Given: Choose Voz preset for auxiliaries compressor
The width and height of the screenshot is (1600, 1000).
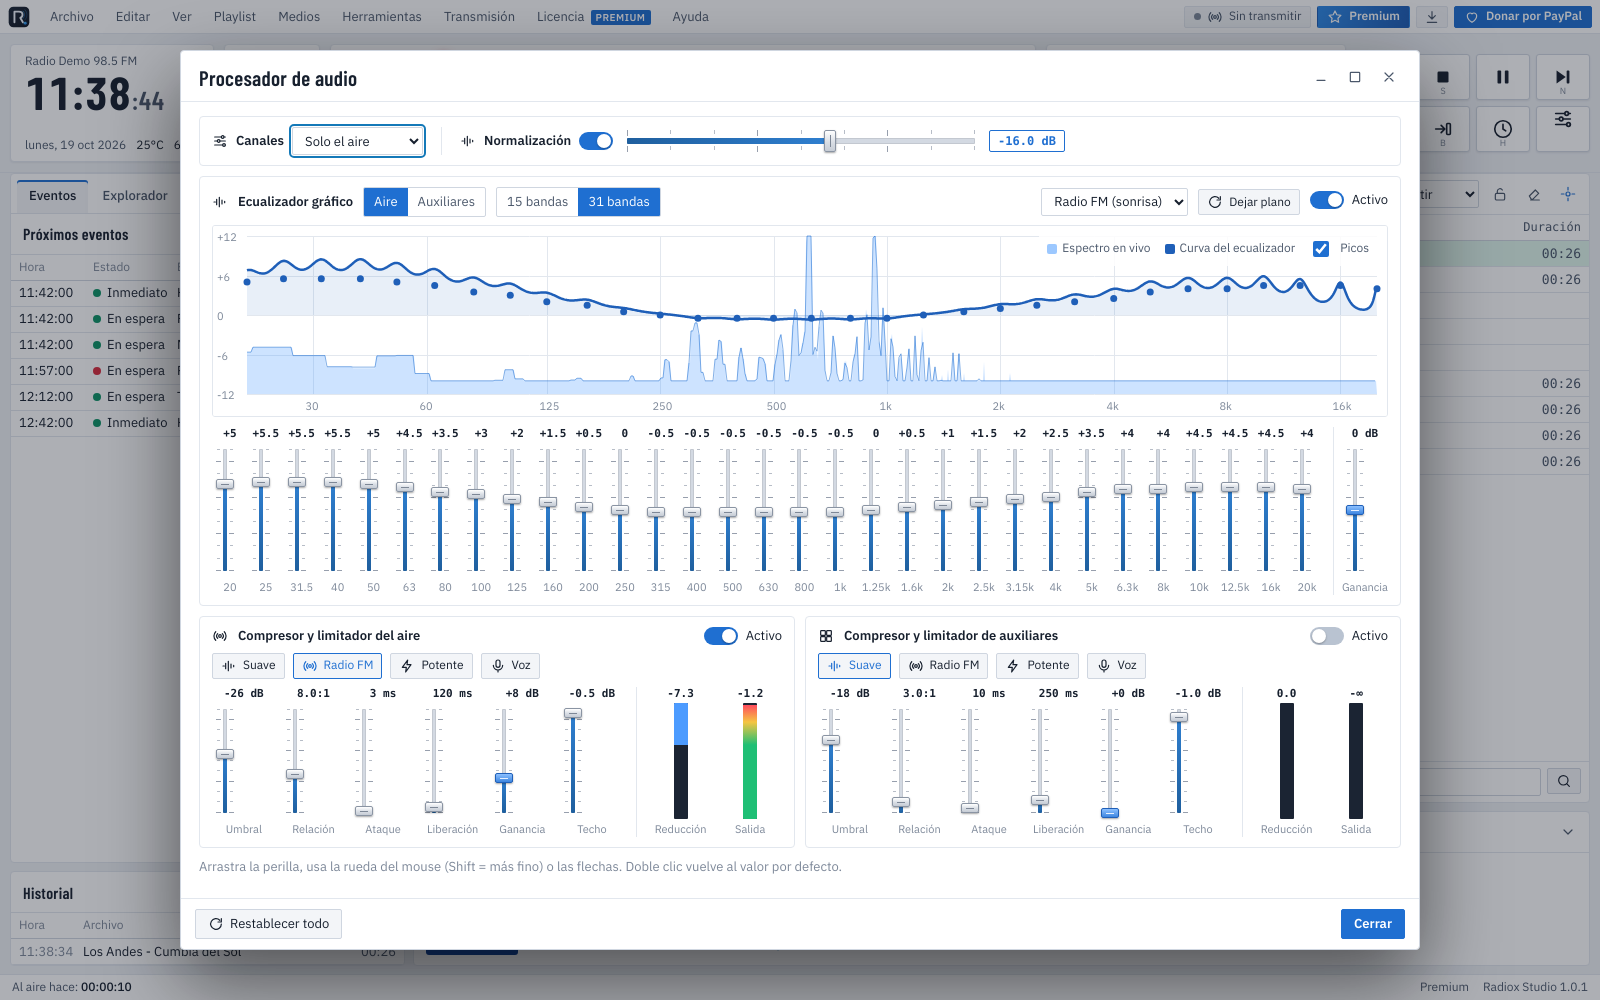Looking at the screenshot, I should (x=1116, y=666).
